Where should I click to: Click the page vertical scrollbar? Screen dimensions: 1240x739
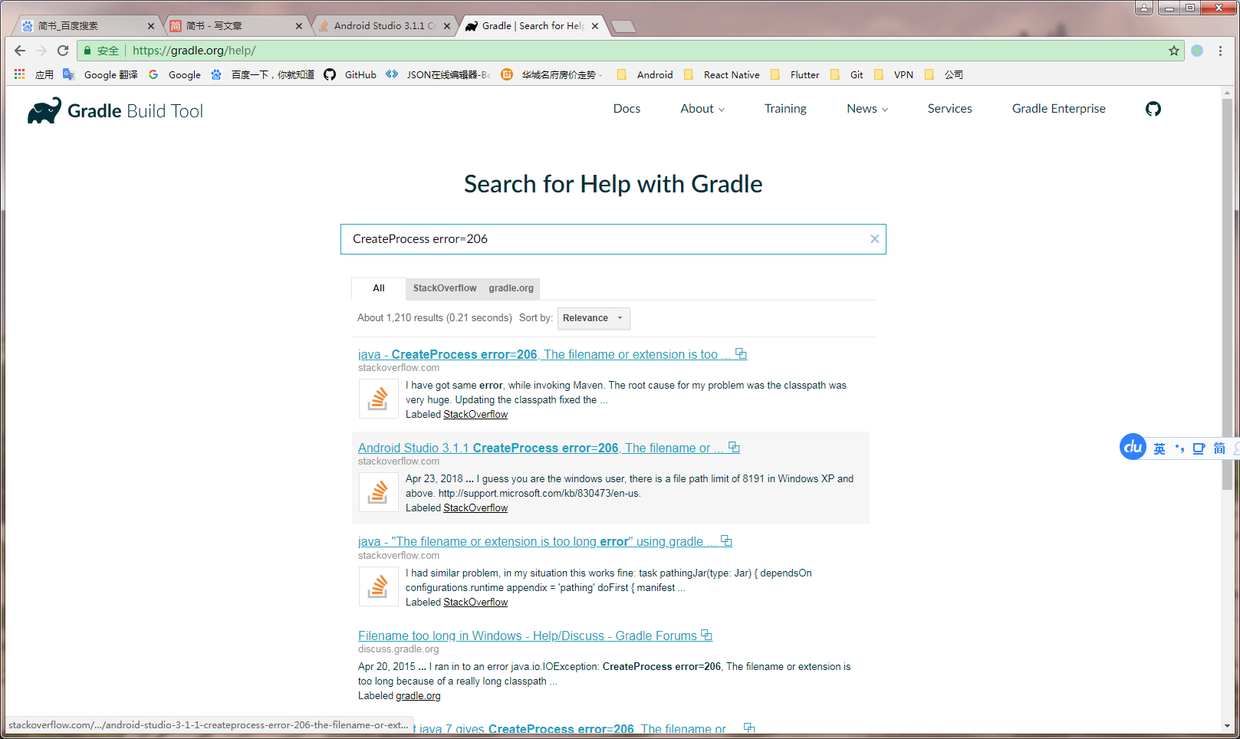(1227, 294)
